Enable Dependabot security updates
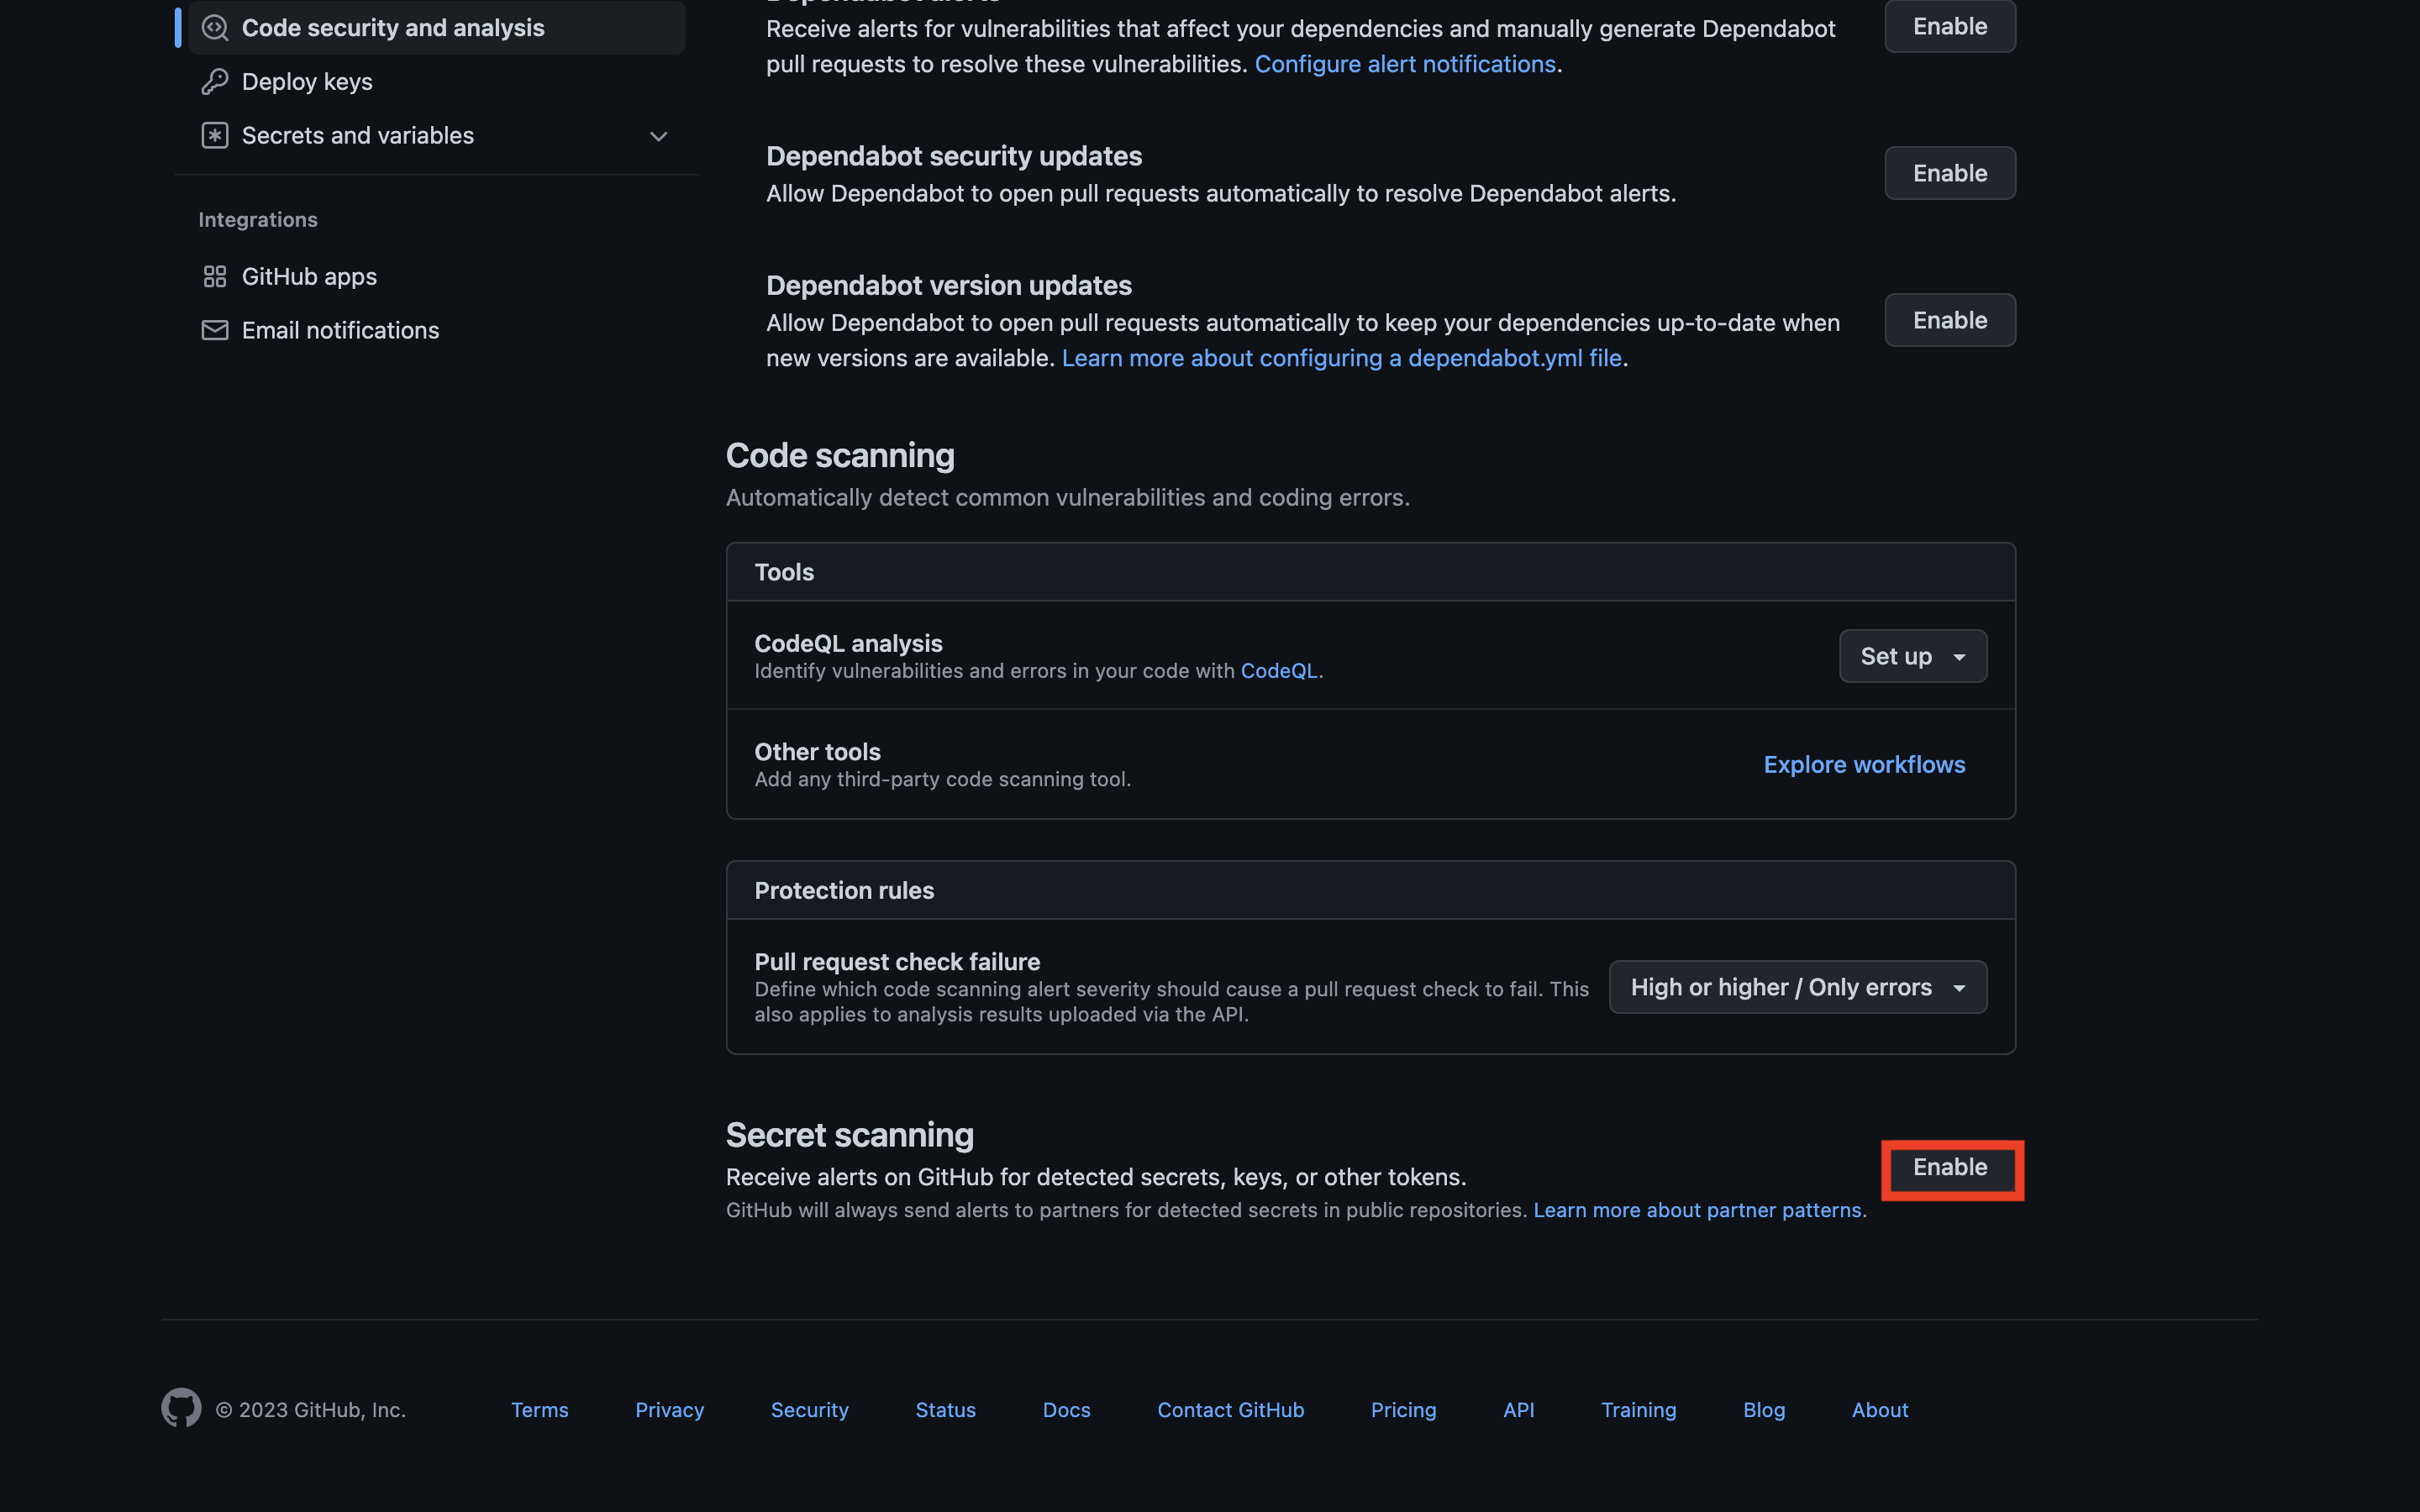 click(x=1949, y=174)
